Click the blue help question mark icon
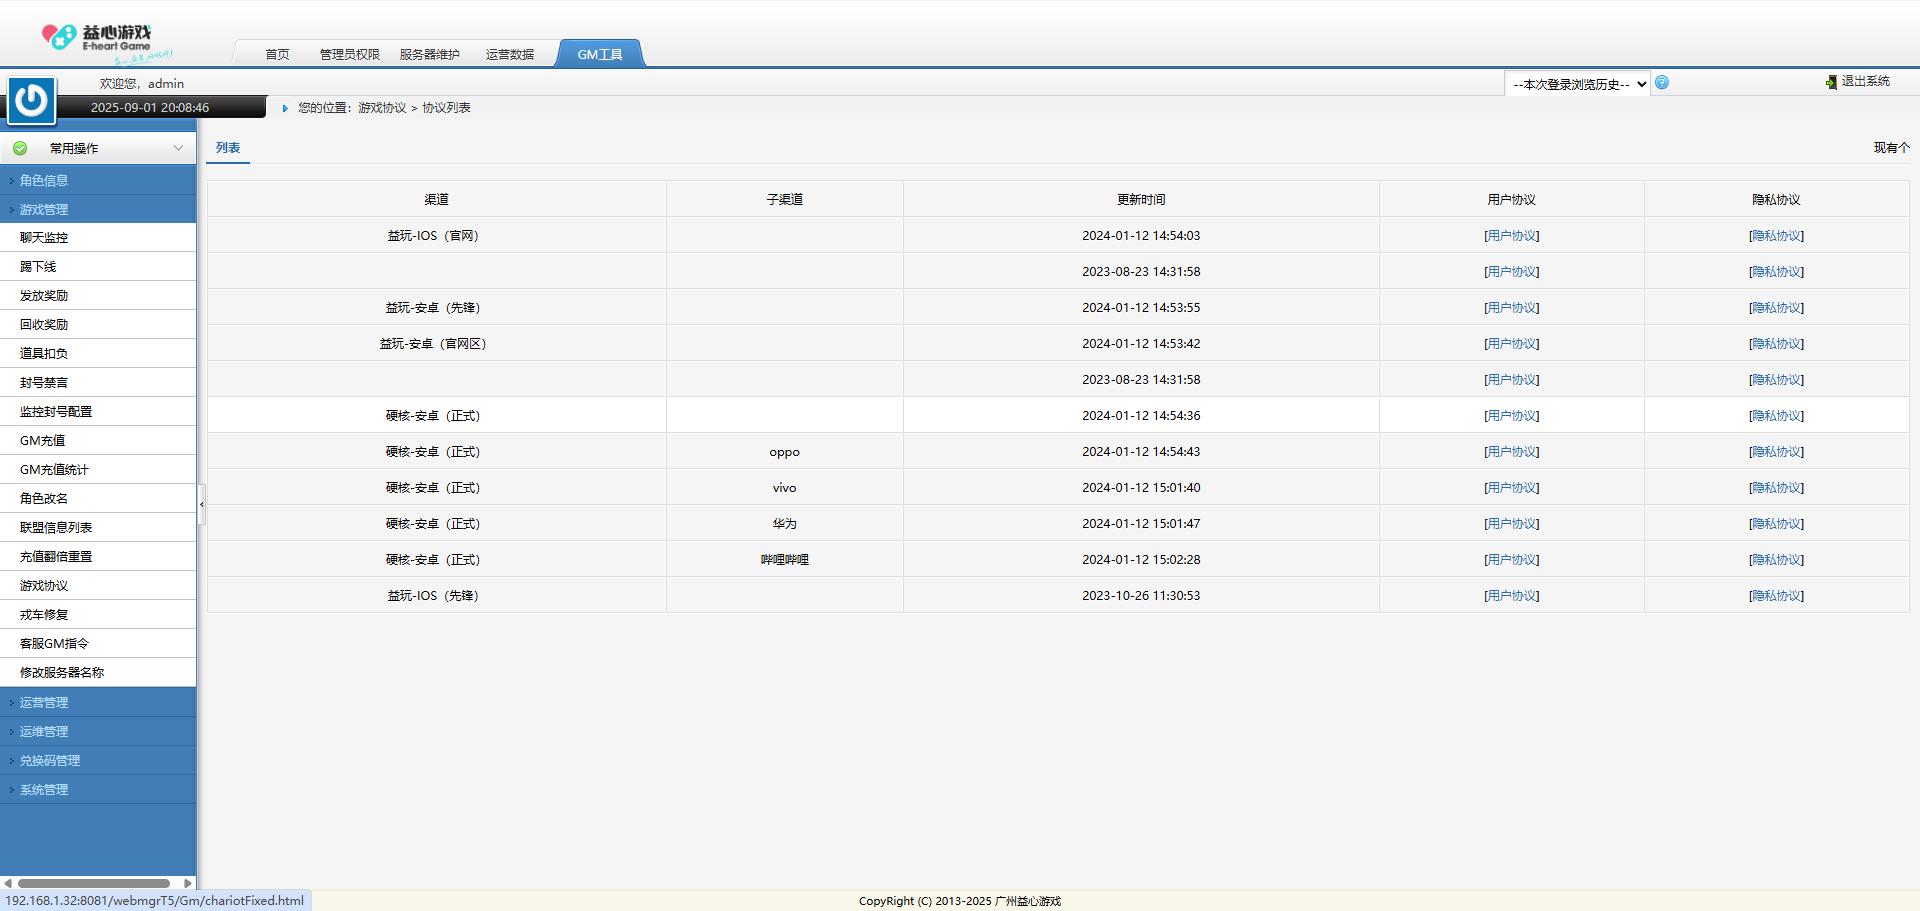 click(1662, 83)
